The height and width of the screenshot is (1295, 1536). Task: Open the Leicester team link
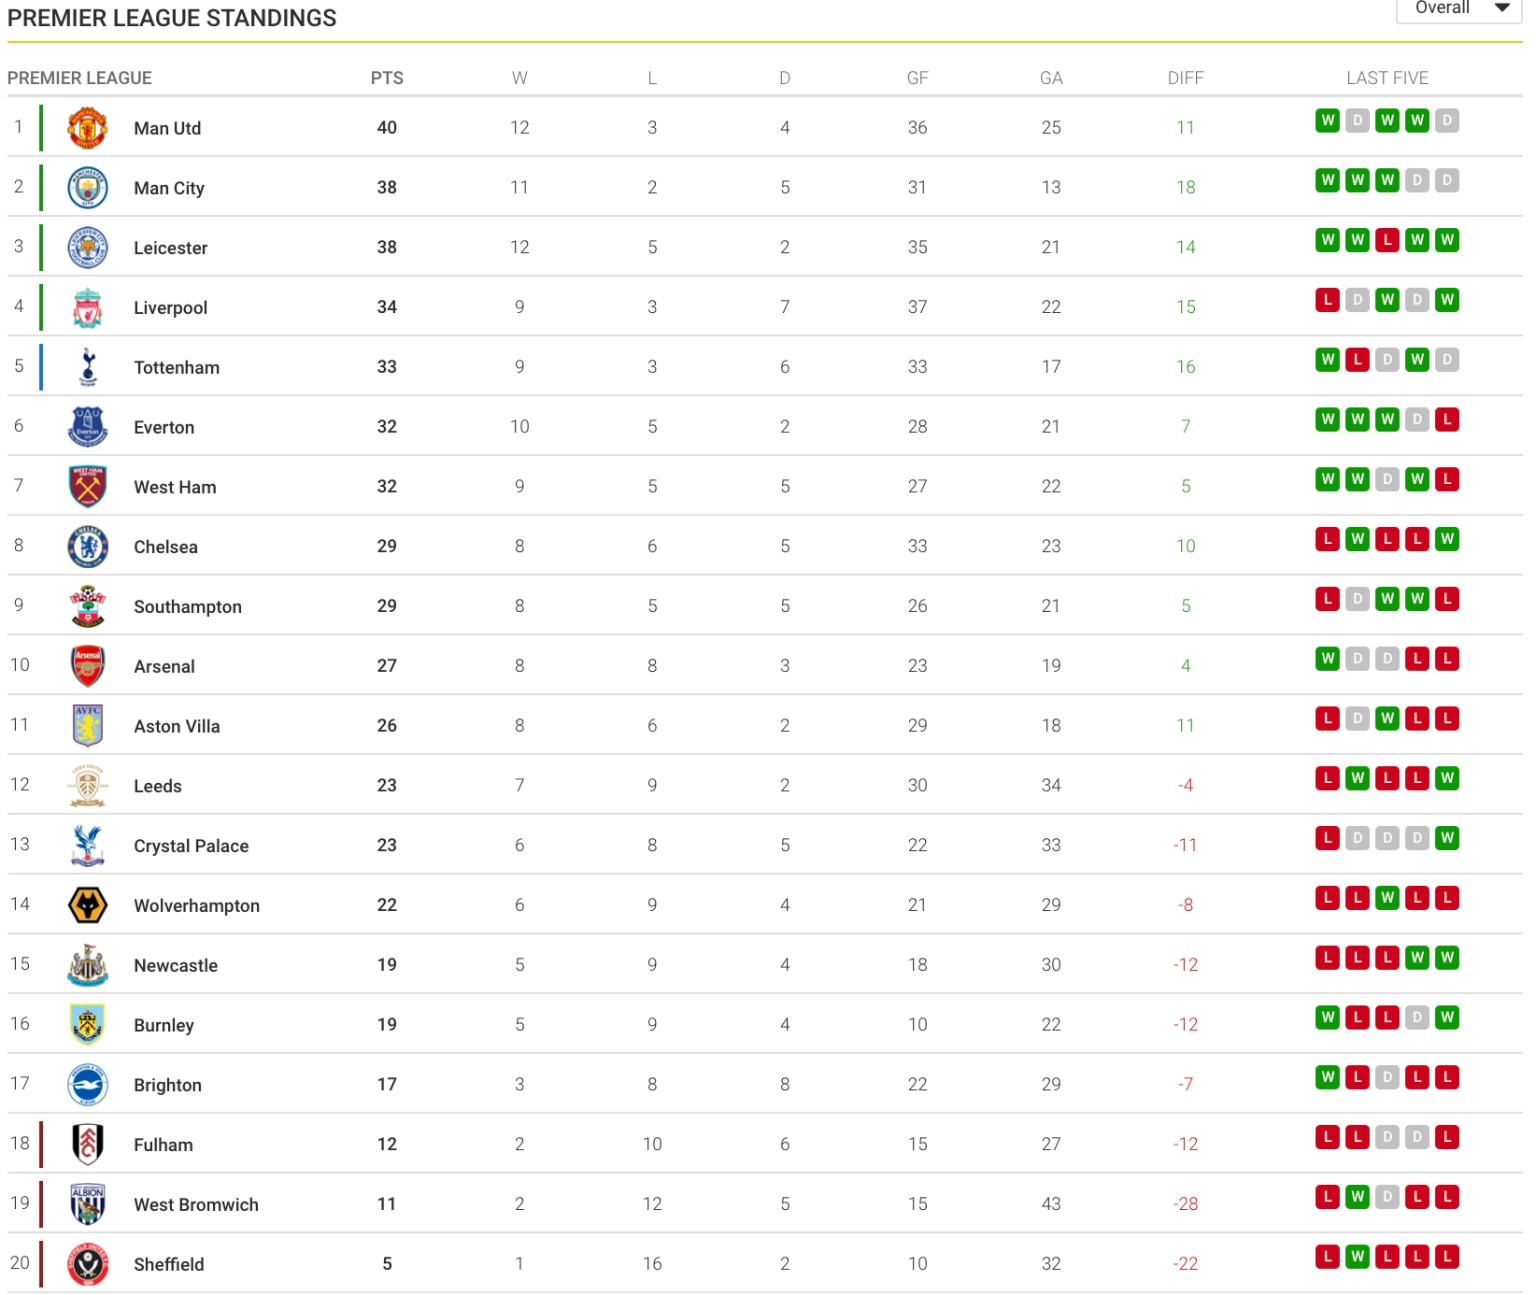pyautogui.click(x=171, y=248)
